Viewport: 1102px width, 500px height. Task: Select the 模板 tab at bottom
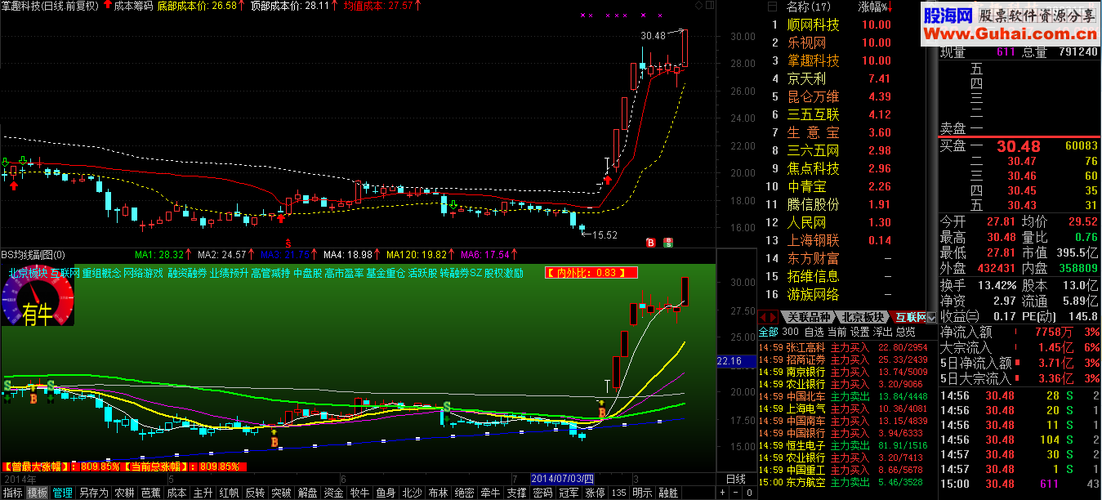click(37, 492)
